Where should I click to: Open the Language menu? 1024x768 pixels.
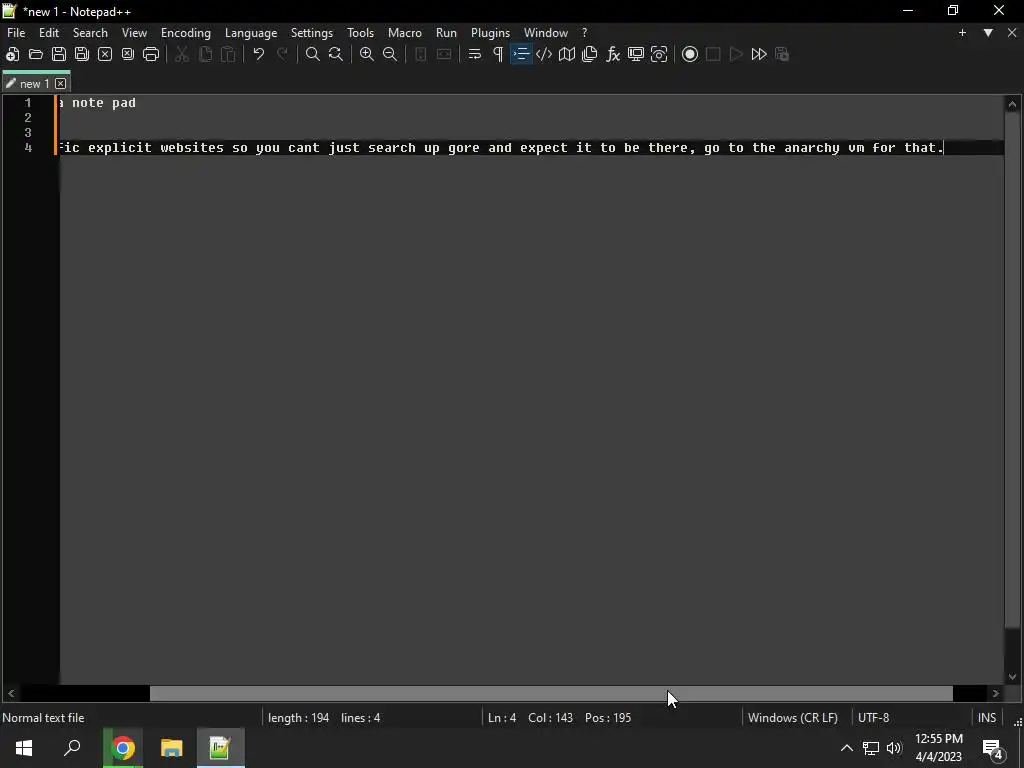251,33
